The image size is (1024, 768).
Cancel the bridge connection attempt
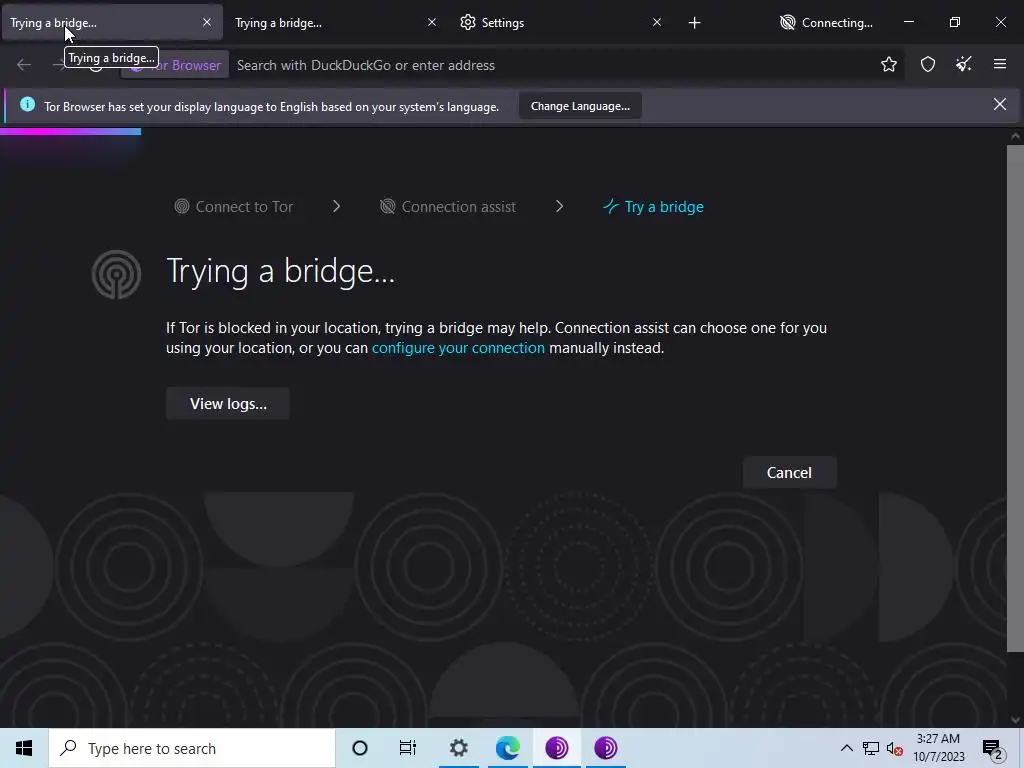click(789, 473)
